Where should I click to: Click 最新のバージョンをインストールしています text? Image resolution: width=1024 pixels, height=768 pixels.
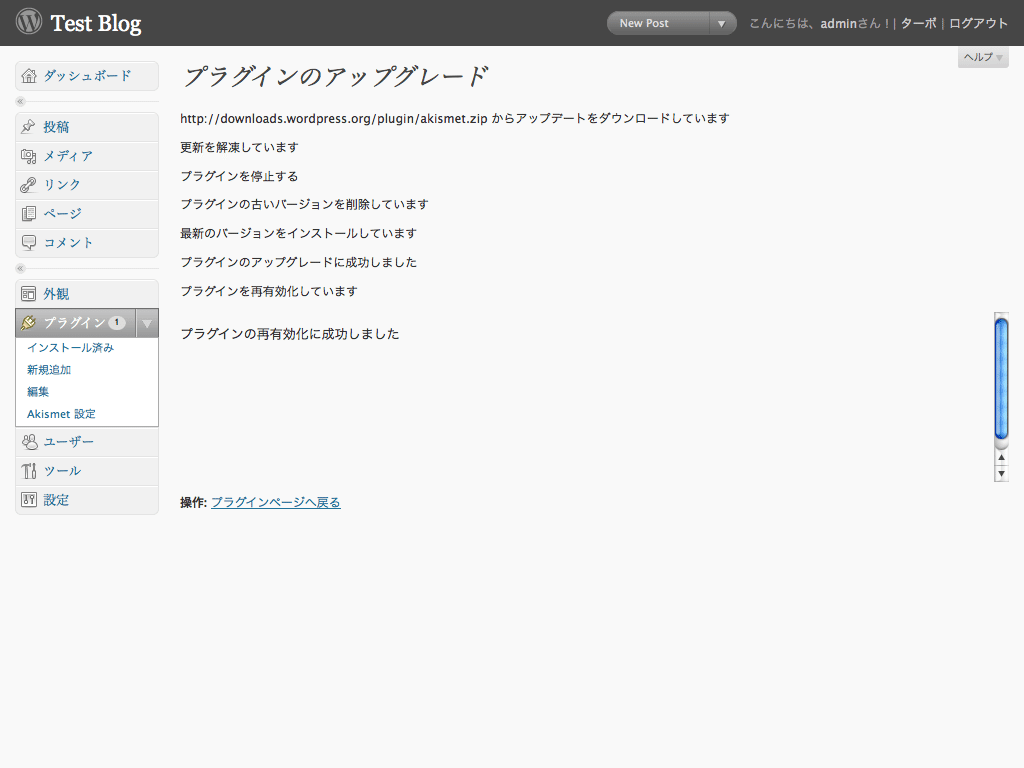pos(298,233)
